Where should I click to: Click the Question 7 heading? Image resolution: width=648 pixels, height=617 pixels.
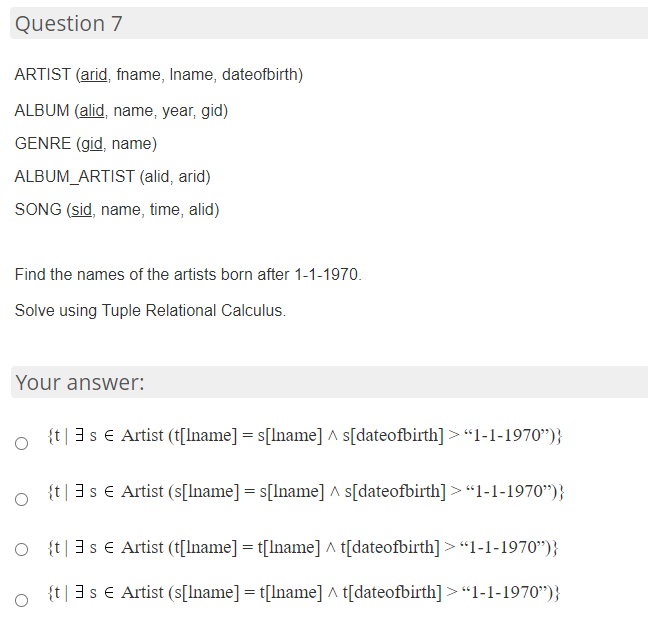click(69, 24)
